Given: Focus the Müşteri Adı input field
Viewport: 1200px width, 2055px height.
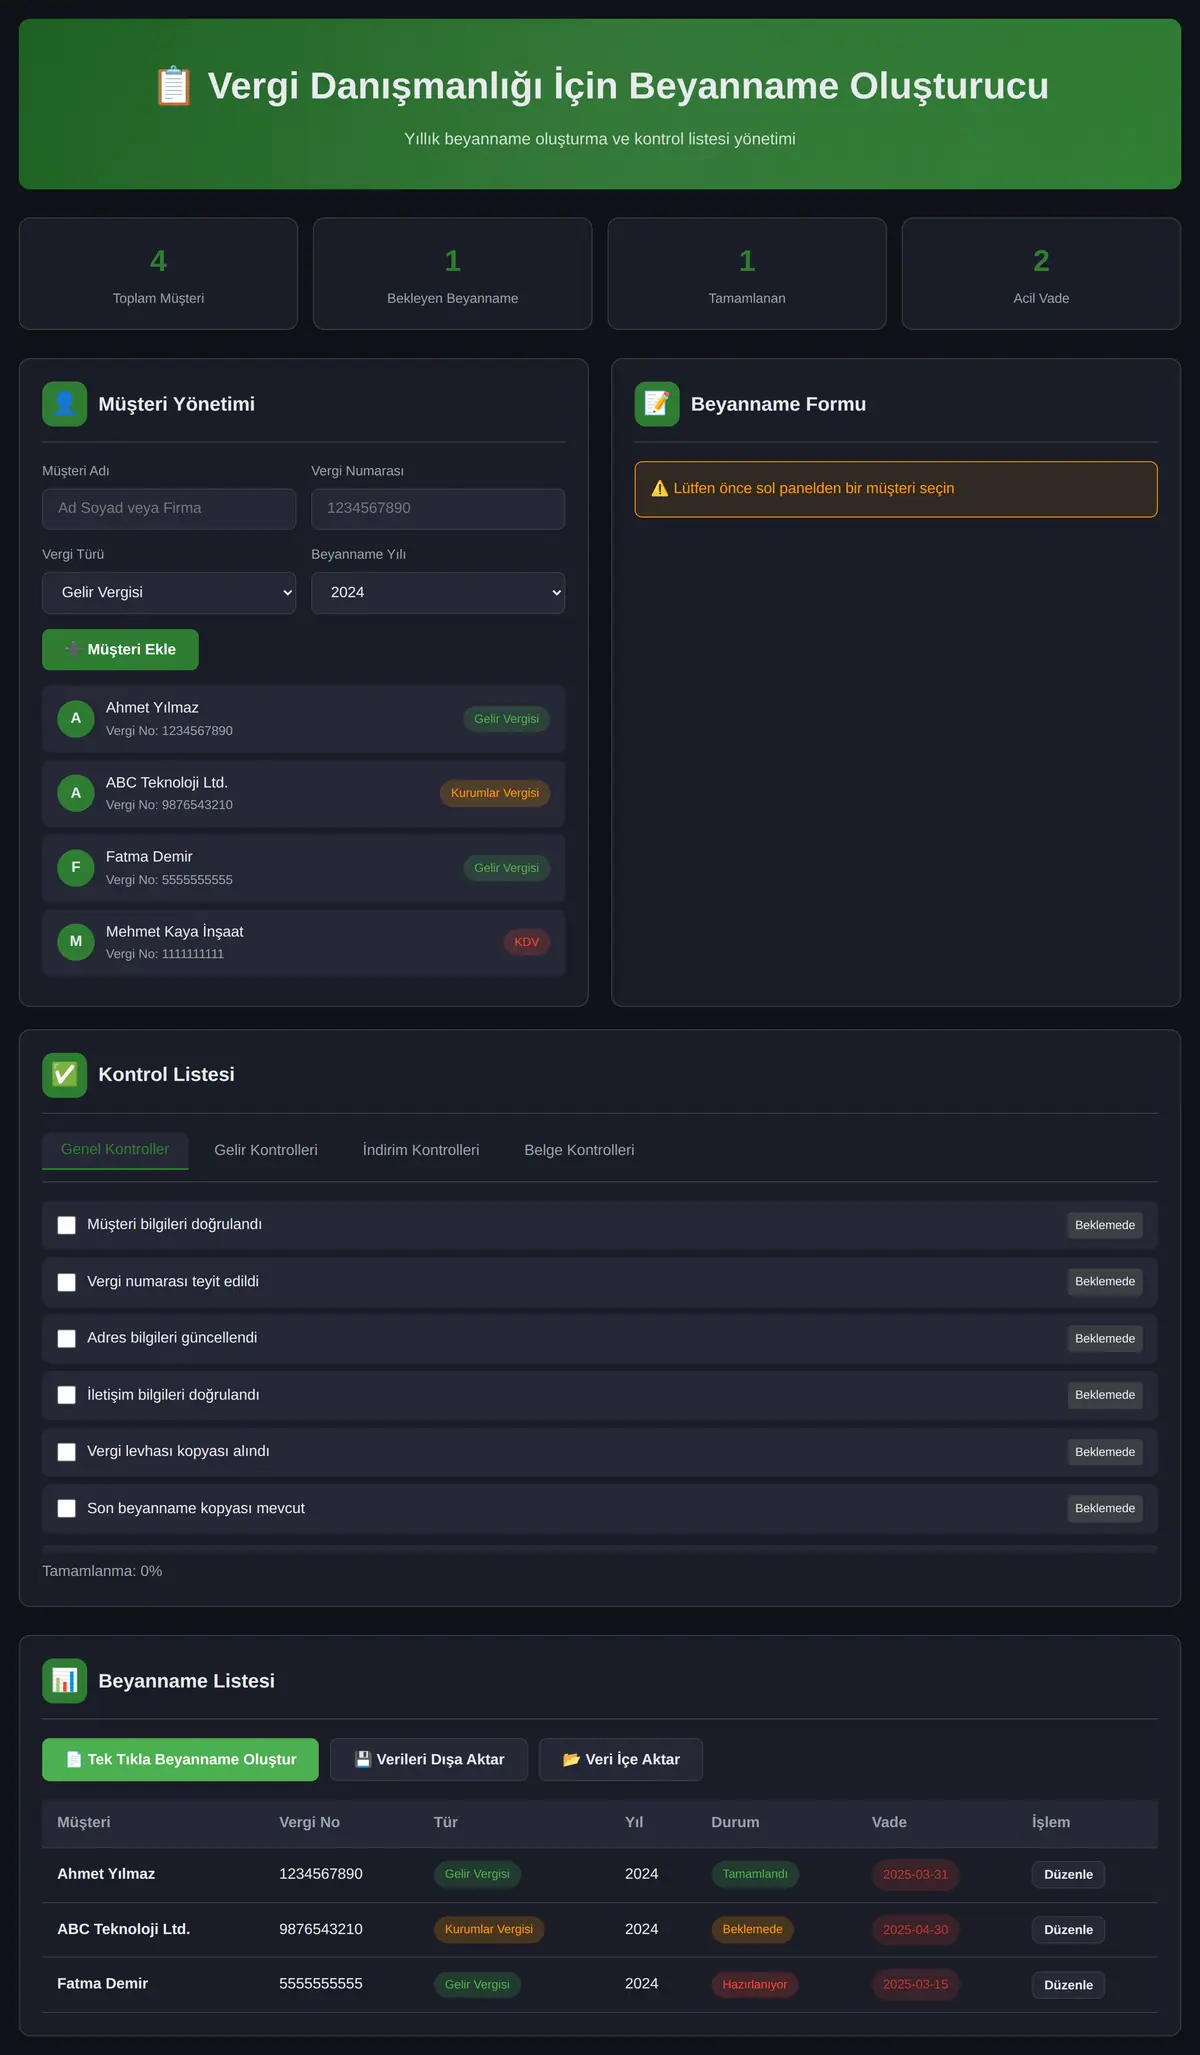Looking at the screenshot, I should (x=169, y=509).
